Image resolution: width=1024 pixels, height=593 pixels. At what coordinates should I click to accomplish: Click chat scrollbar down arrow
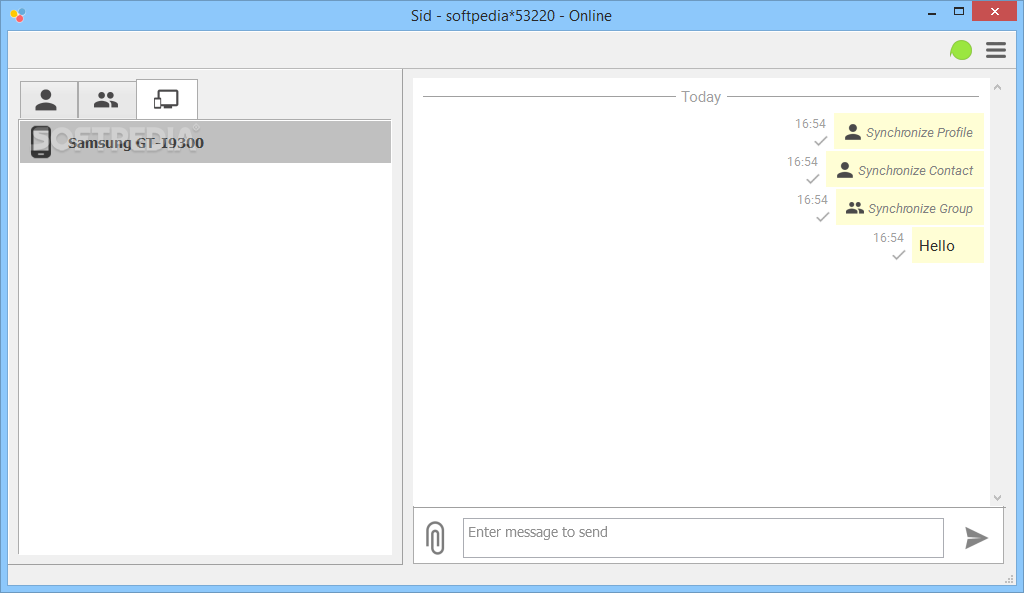(x=997, y=498)
